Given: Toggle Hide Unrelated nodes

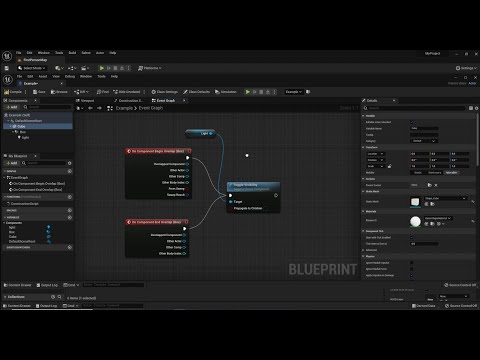Looking at the screenshot, I should 127,92.
